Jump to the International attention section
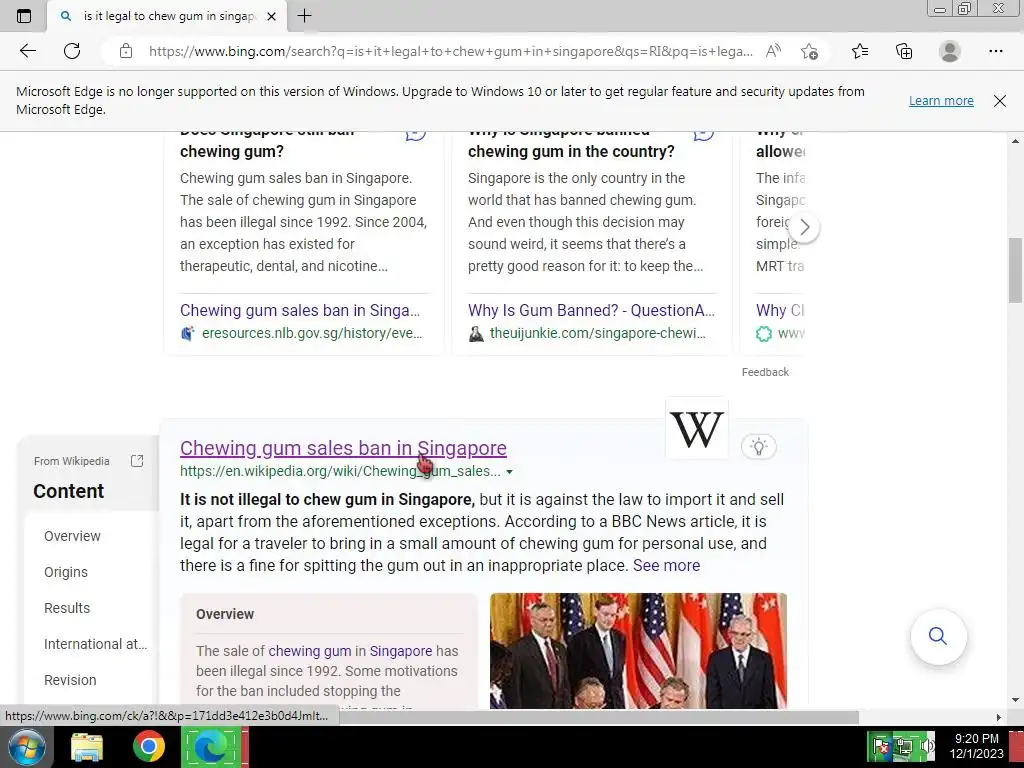Viewport: 1024px width, 768px height. pyautogui.click(x=95, y=644)
